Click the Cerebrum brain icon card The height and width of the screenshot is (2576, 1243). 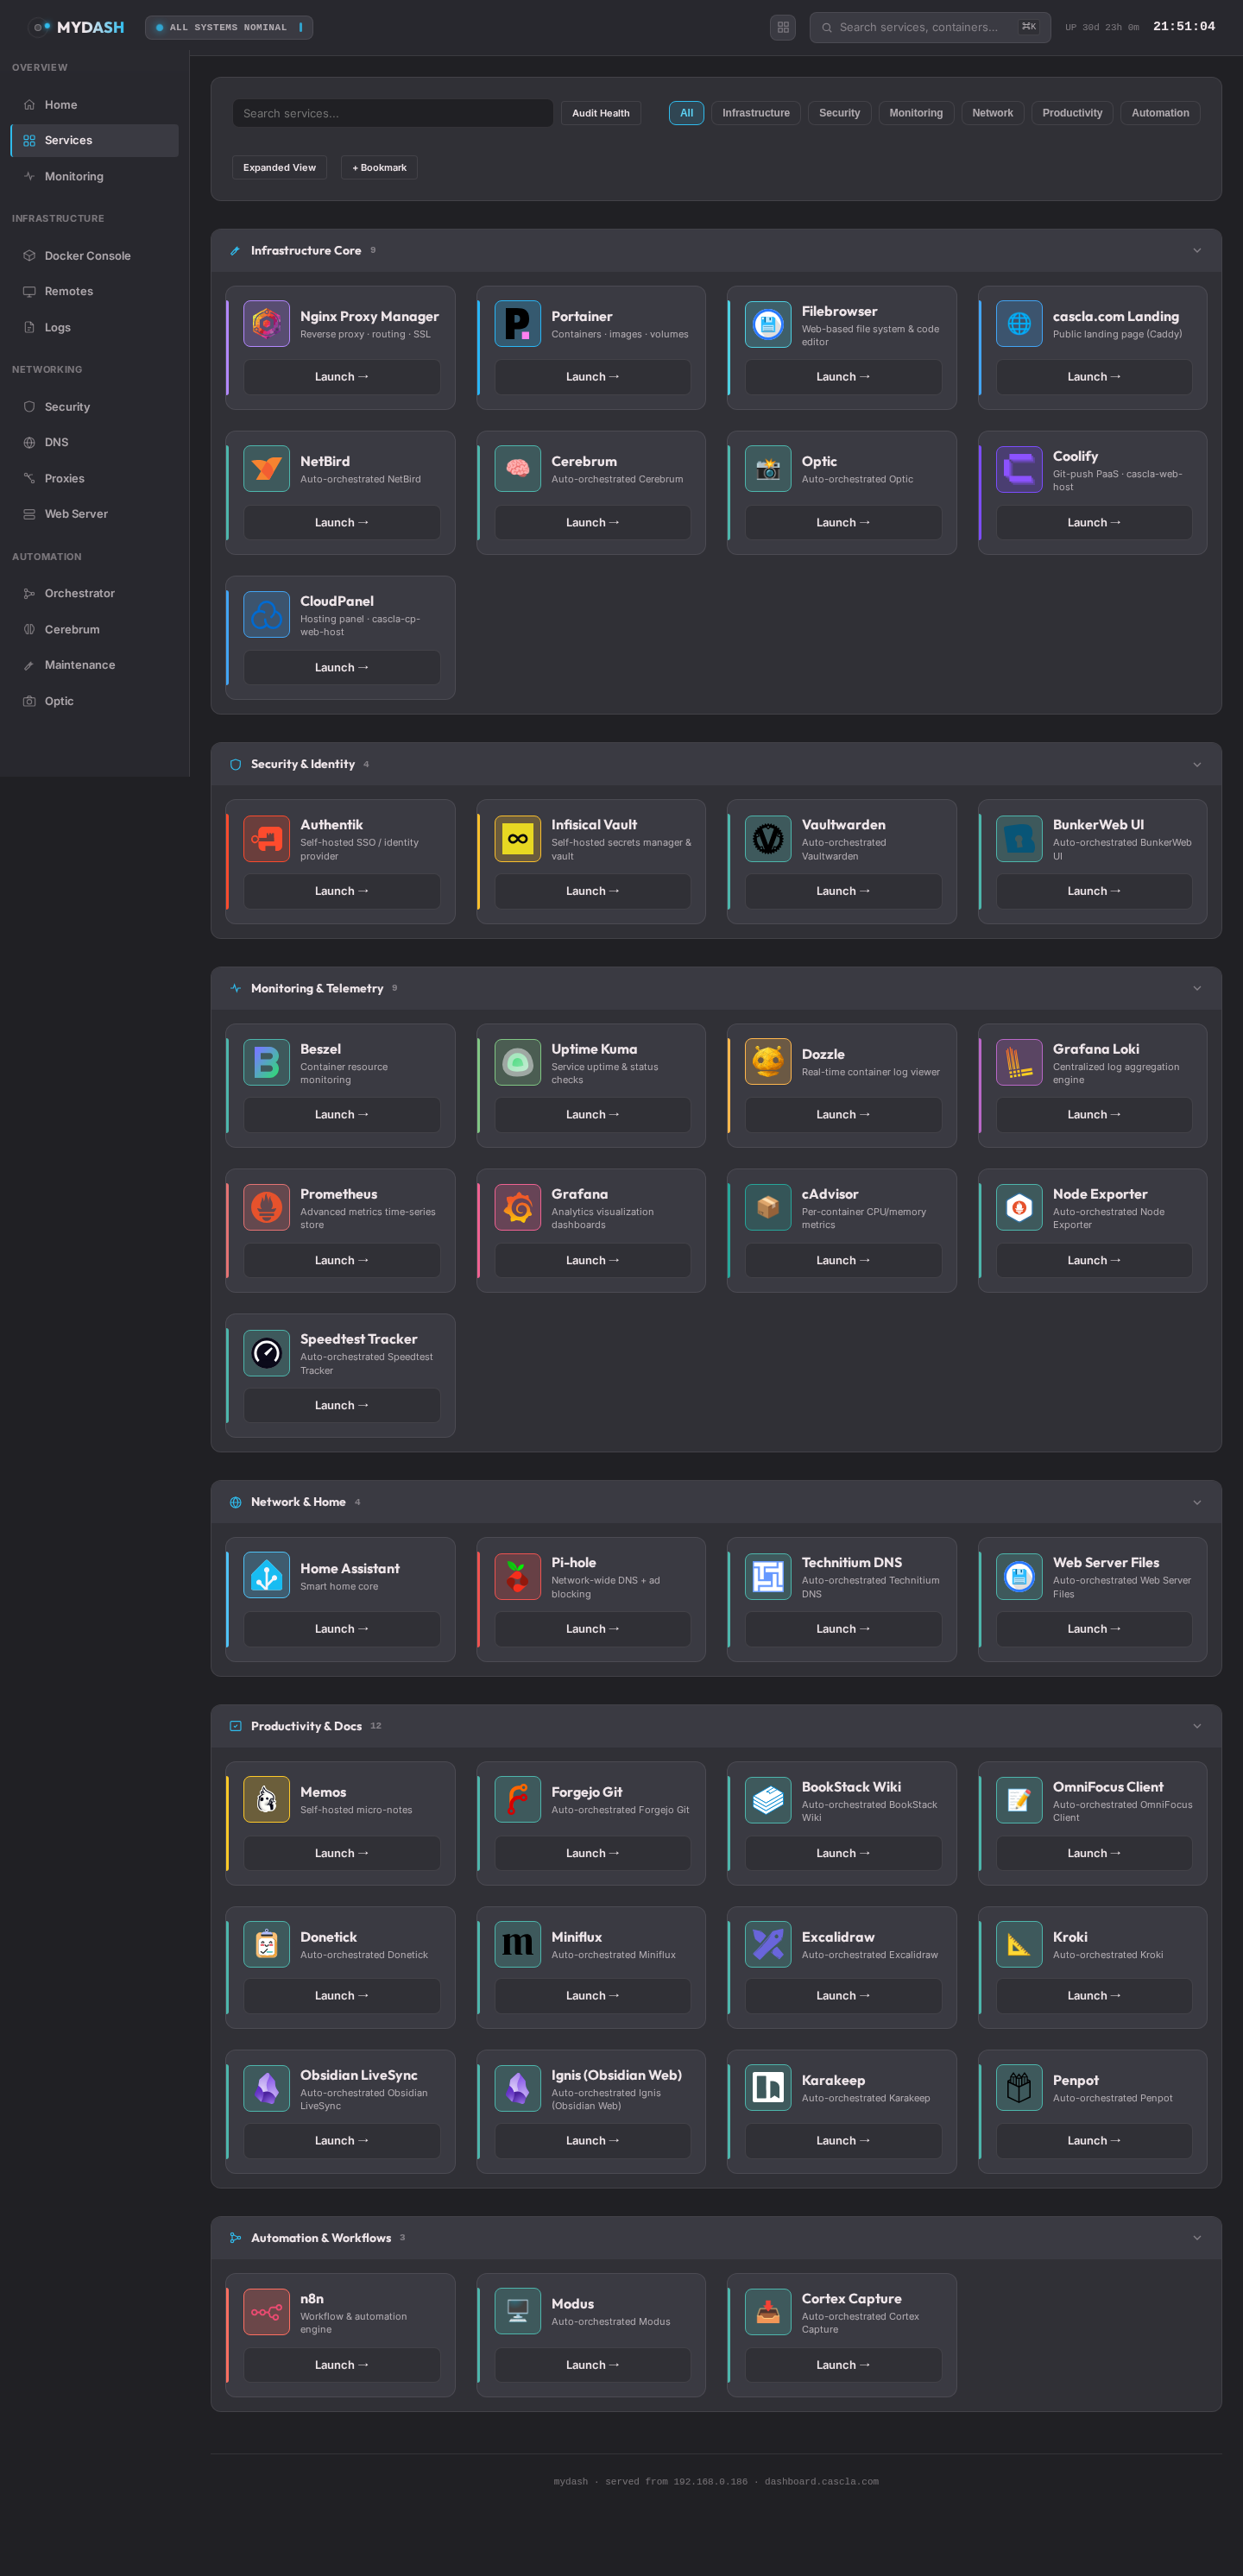click(517, 469)
